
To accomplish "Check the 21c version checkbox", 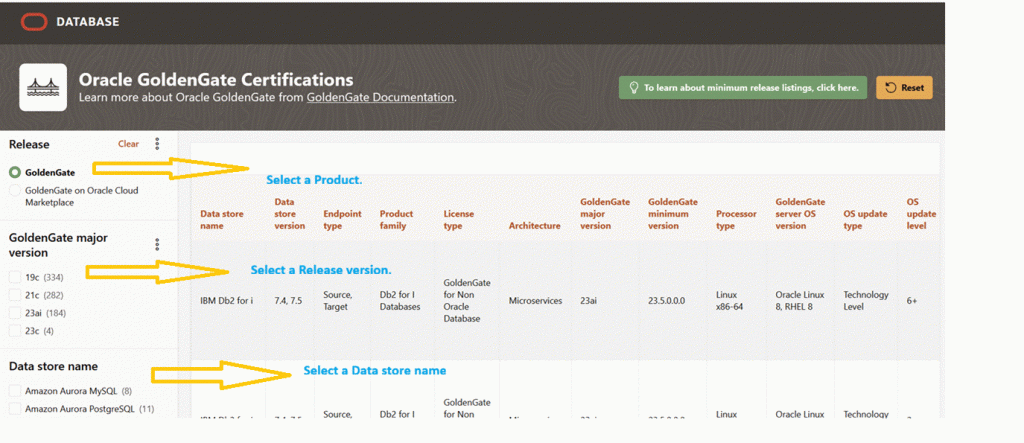I will pos(15,295).
